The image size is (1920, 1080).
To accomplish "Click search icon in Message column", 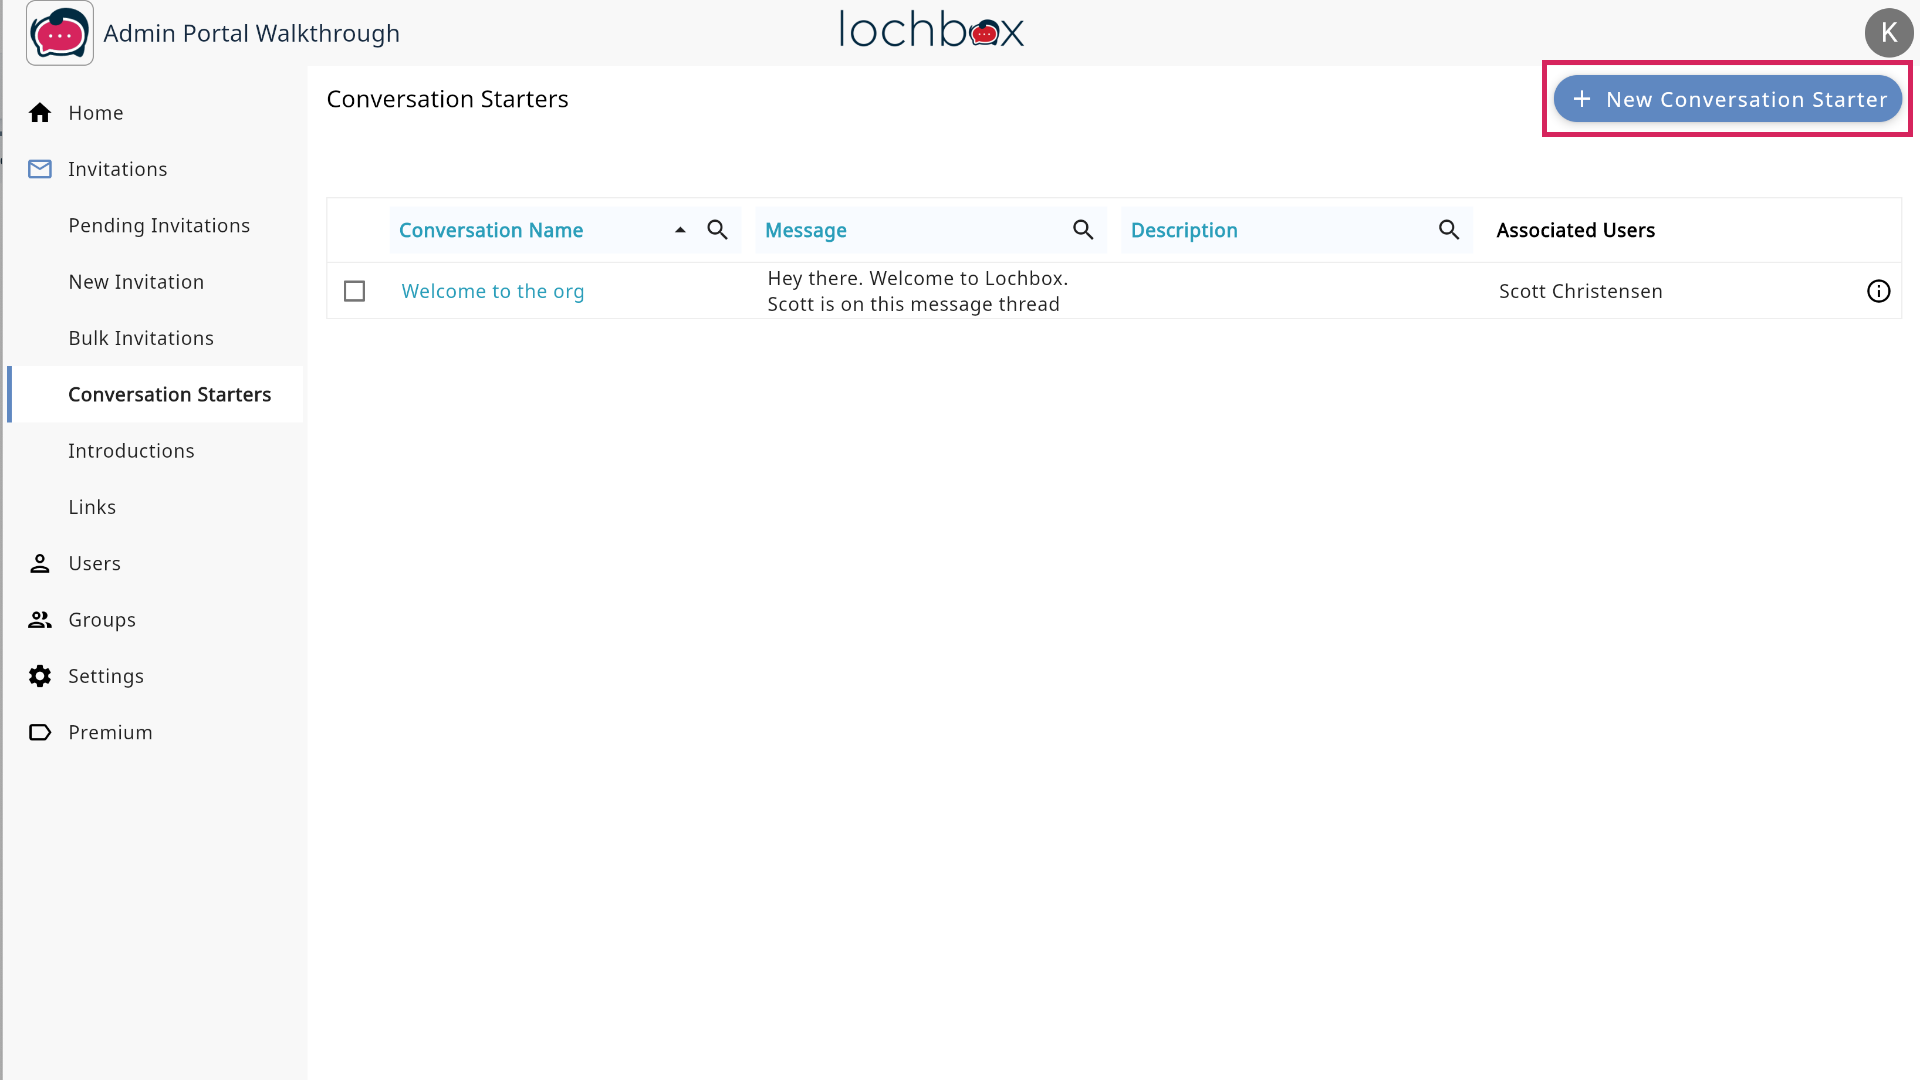I will click(x=1083, y=230).
